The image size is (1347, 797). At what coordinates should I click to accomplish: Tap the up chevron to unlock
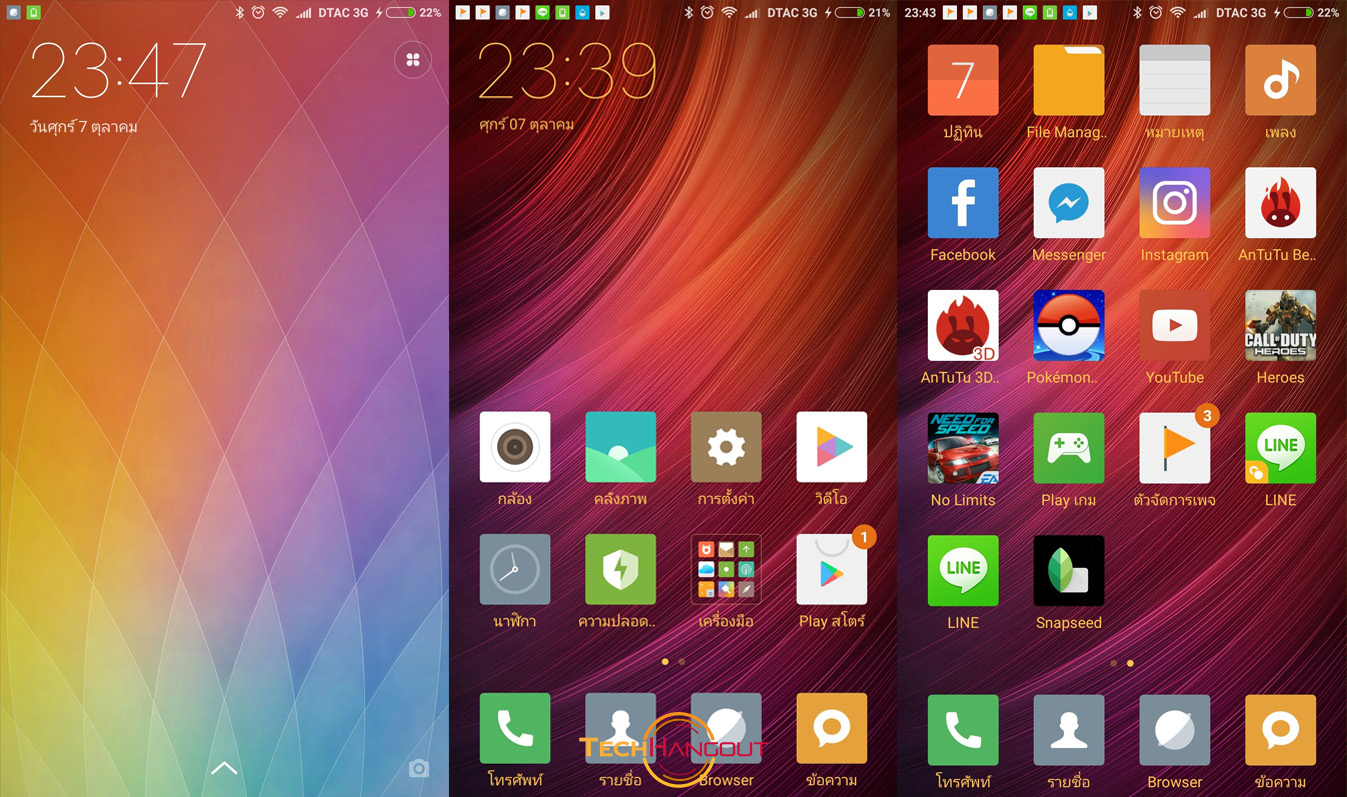pyautogui.click(x=224, y=768)
